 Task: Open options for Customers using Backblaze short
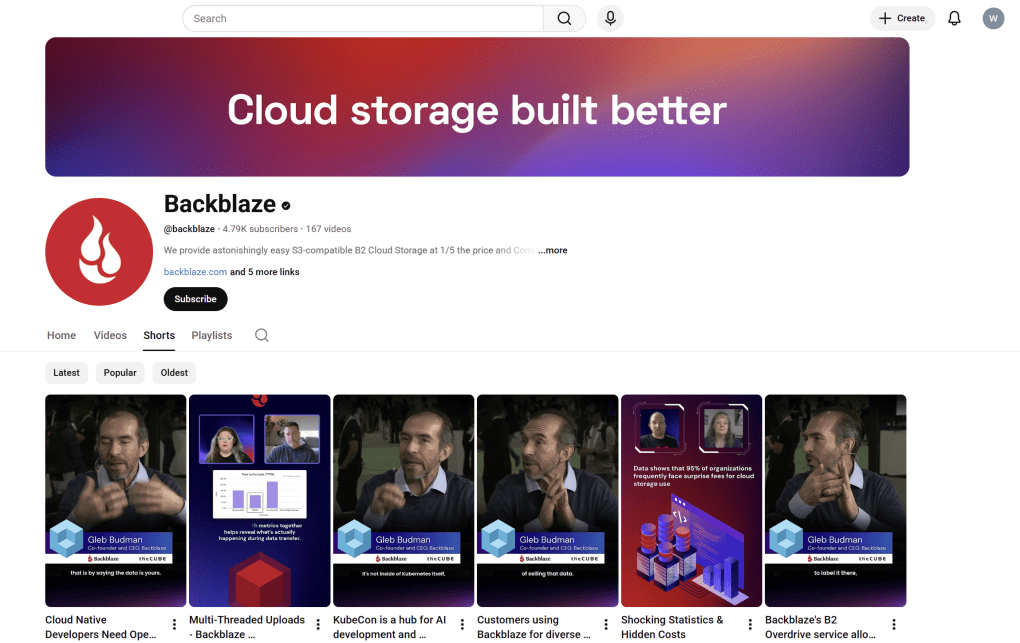606,625
